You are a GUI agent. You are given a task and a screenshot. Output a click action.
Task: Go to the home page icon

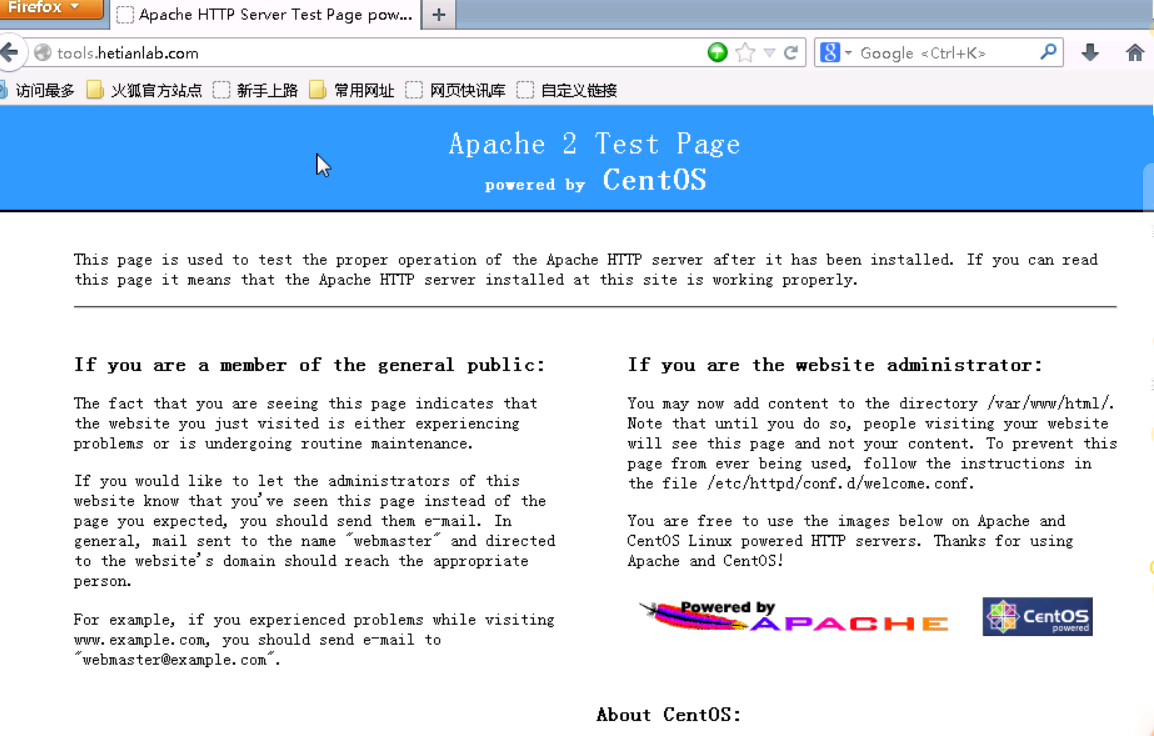click(x=1135, y=53)
